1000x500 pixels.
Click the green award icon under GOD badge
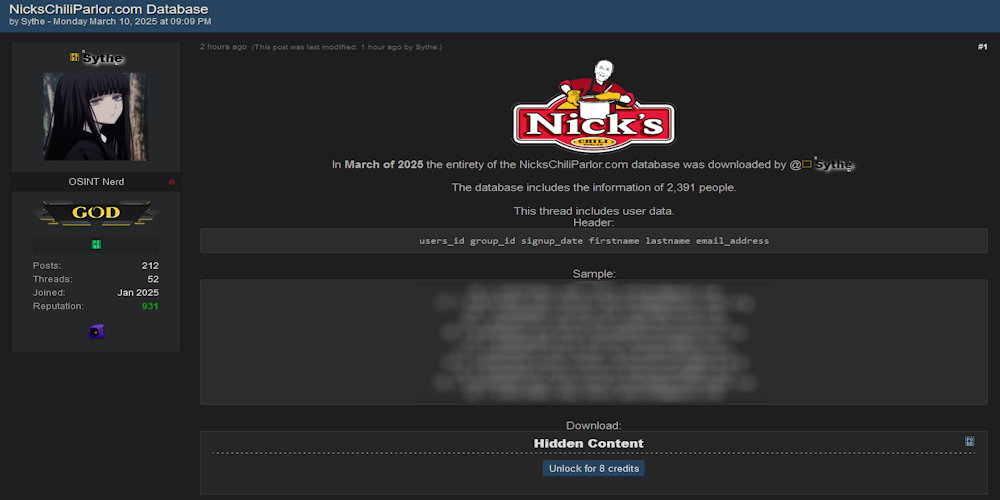[96, 244]
